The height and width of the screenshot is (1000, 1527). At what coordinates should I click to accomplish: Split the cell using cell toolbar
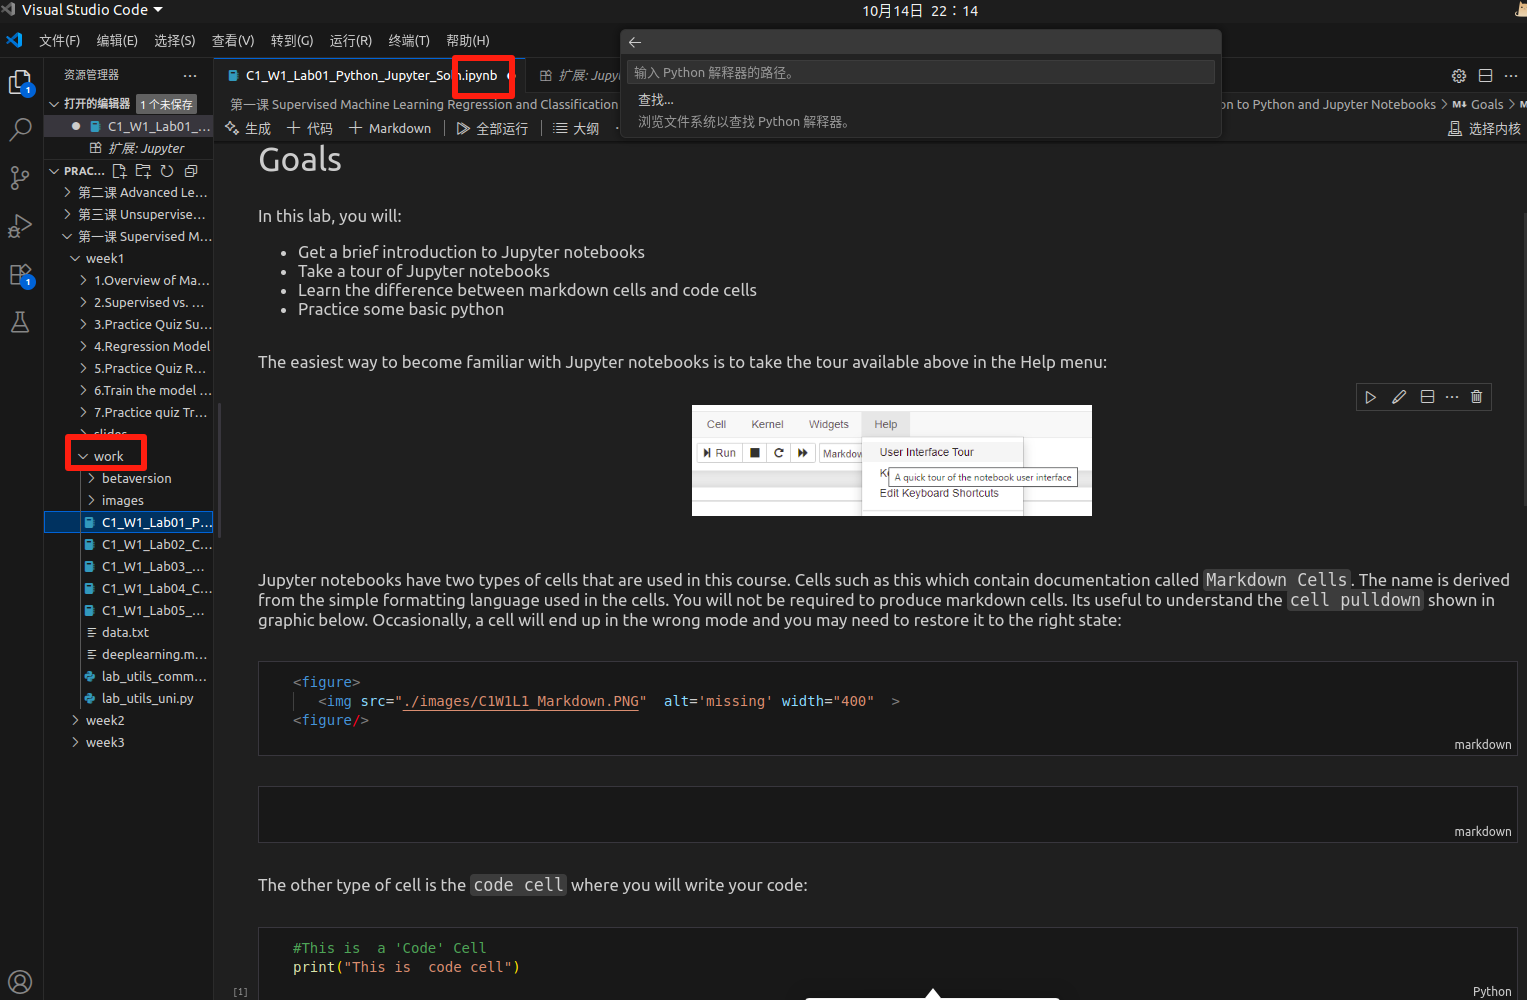pyautogui.click(x=1427, y=397)
